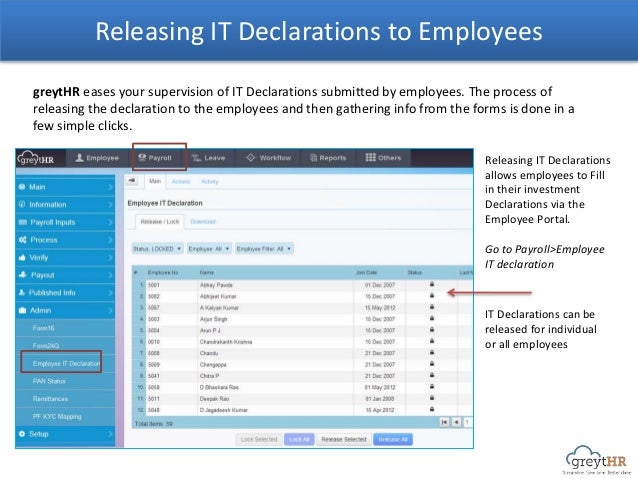
Task: Sort by the Name column header
Action: point(207,272)
